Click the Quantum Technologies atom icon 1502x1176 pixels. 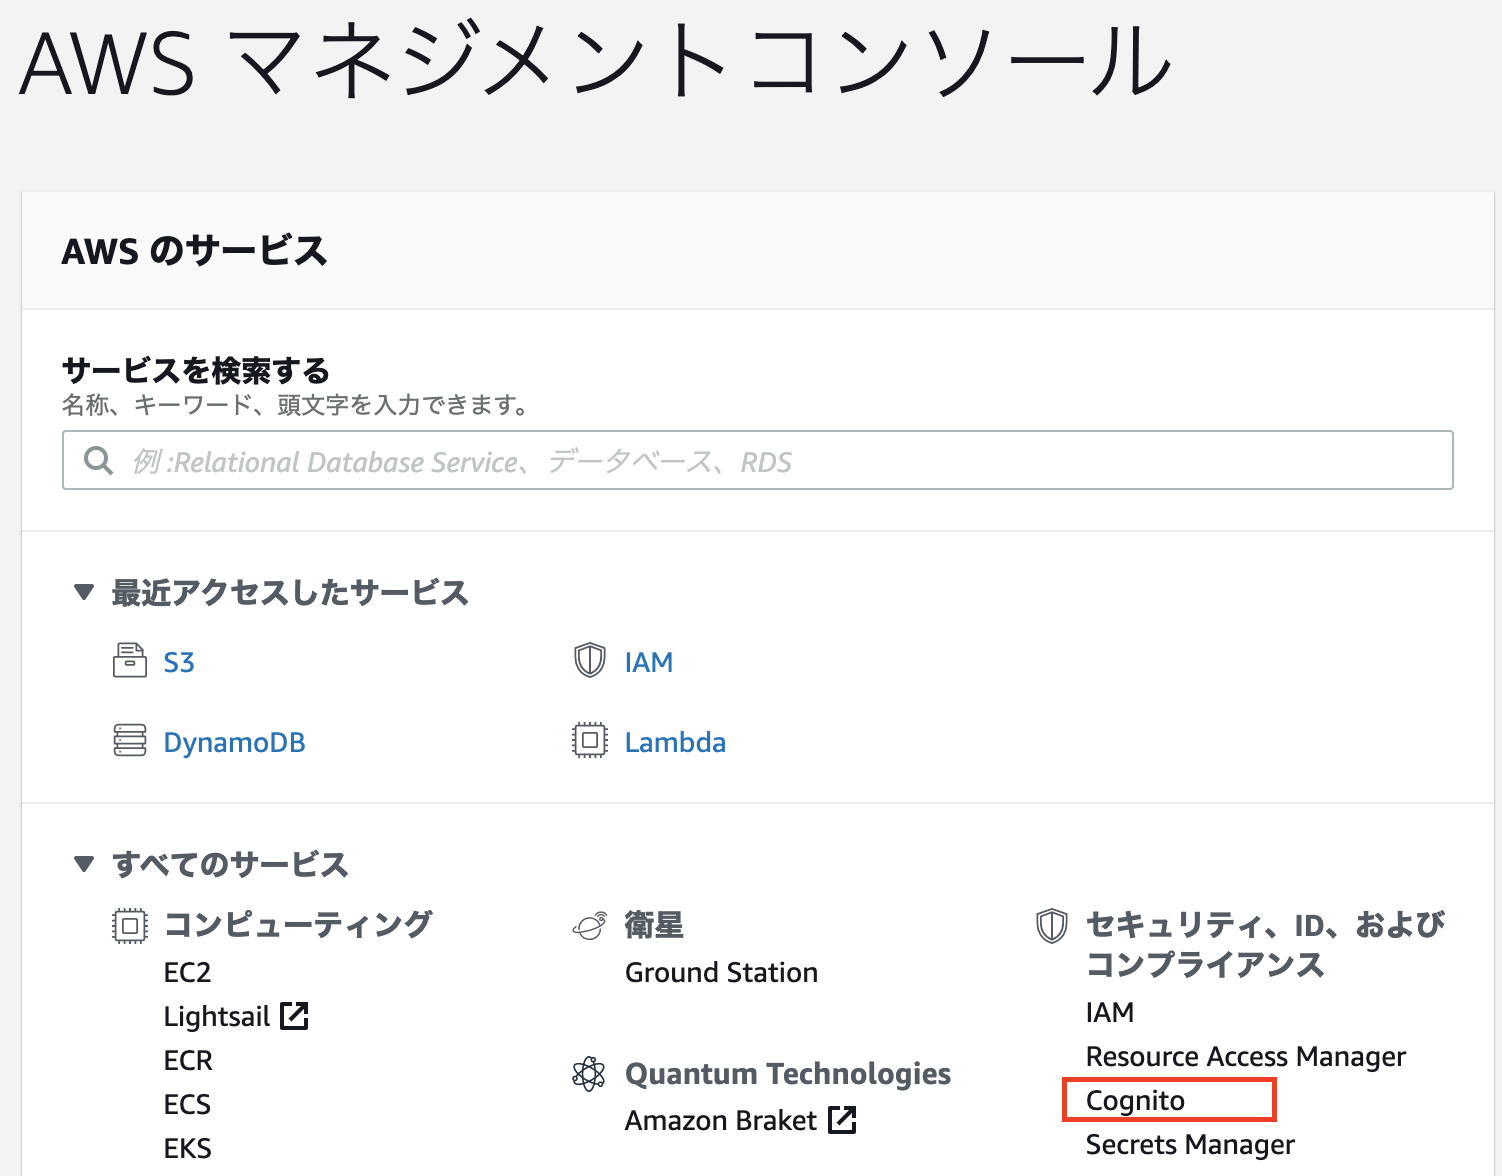[x=589, y=1074]
